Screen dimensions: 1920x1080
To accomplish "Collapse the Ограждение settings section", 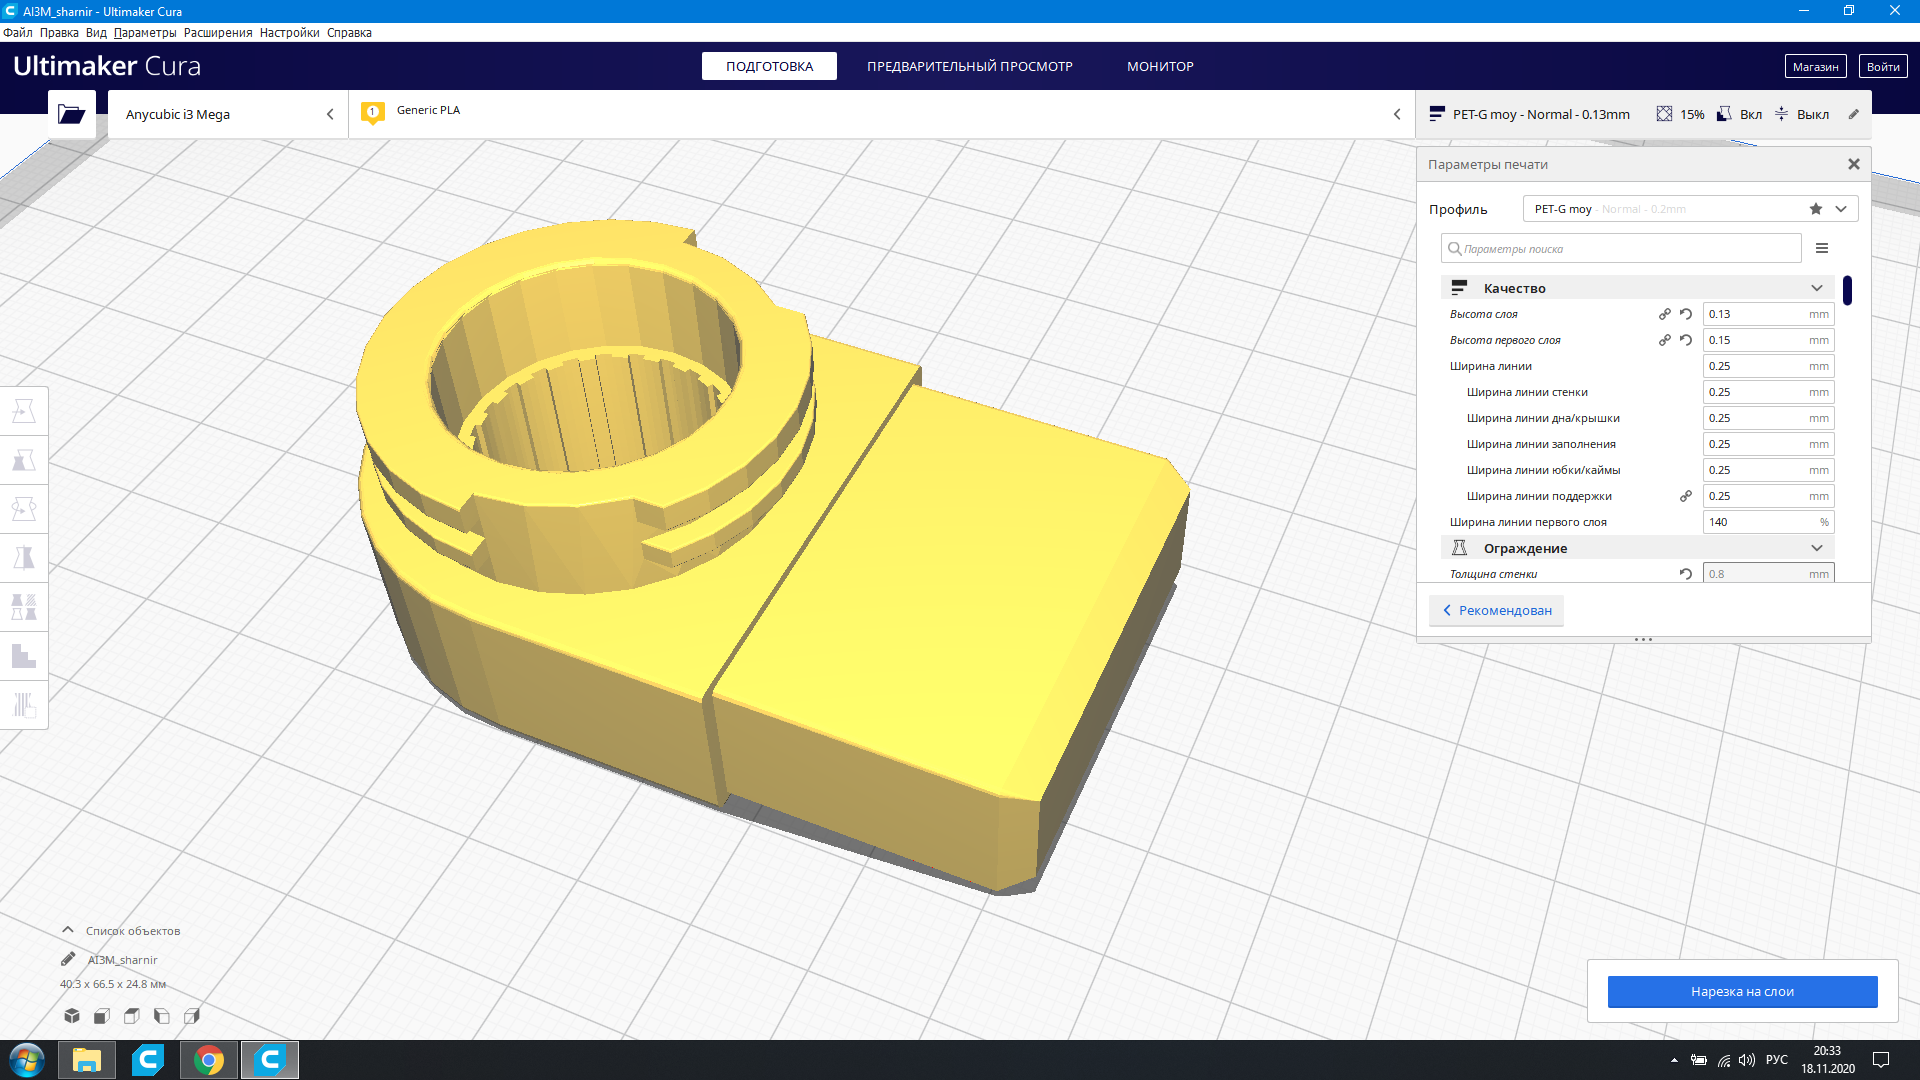I will click(x=1816, y=548).
